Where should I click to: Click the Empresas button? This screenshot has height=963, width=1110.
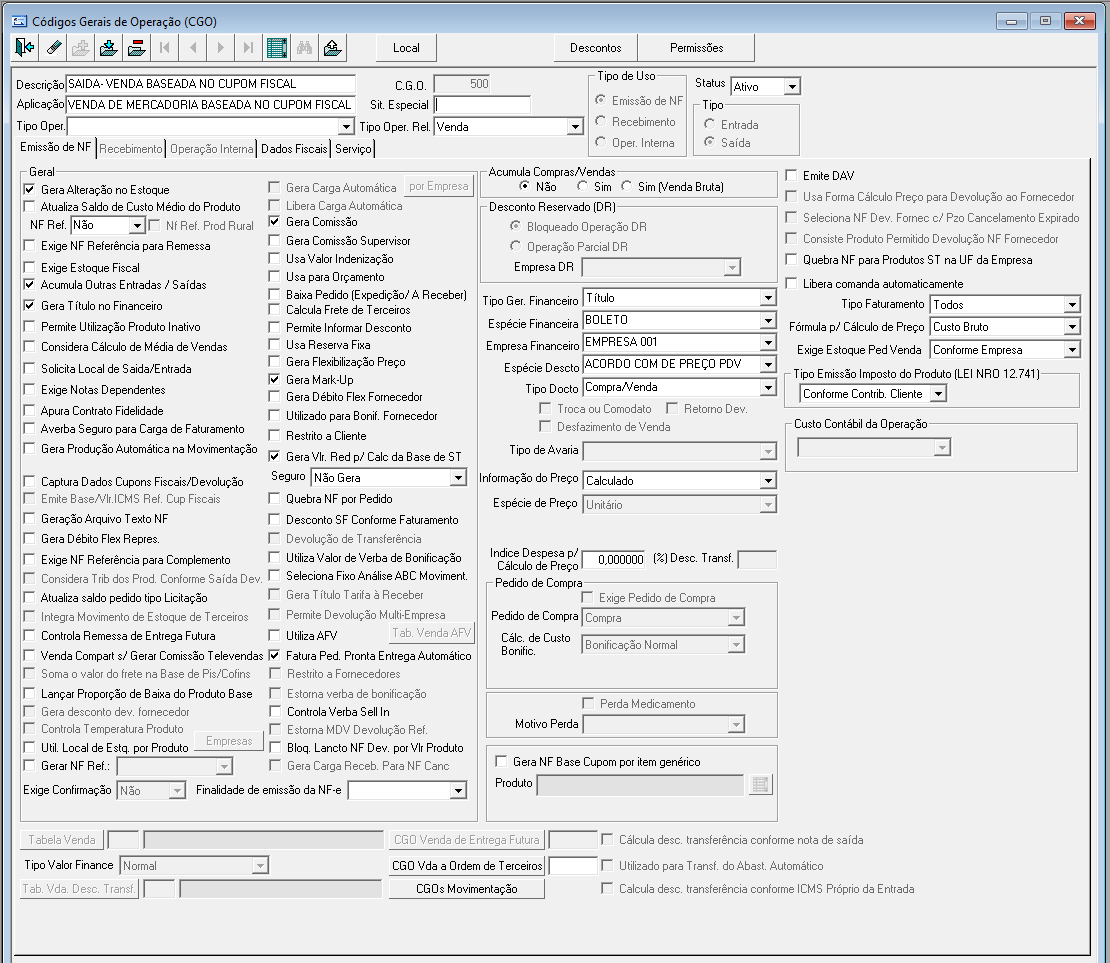(x=229, y=741)
